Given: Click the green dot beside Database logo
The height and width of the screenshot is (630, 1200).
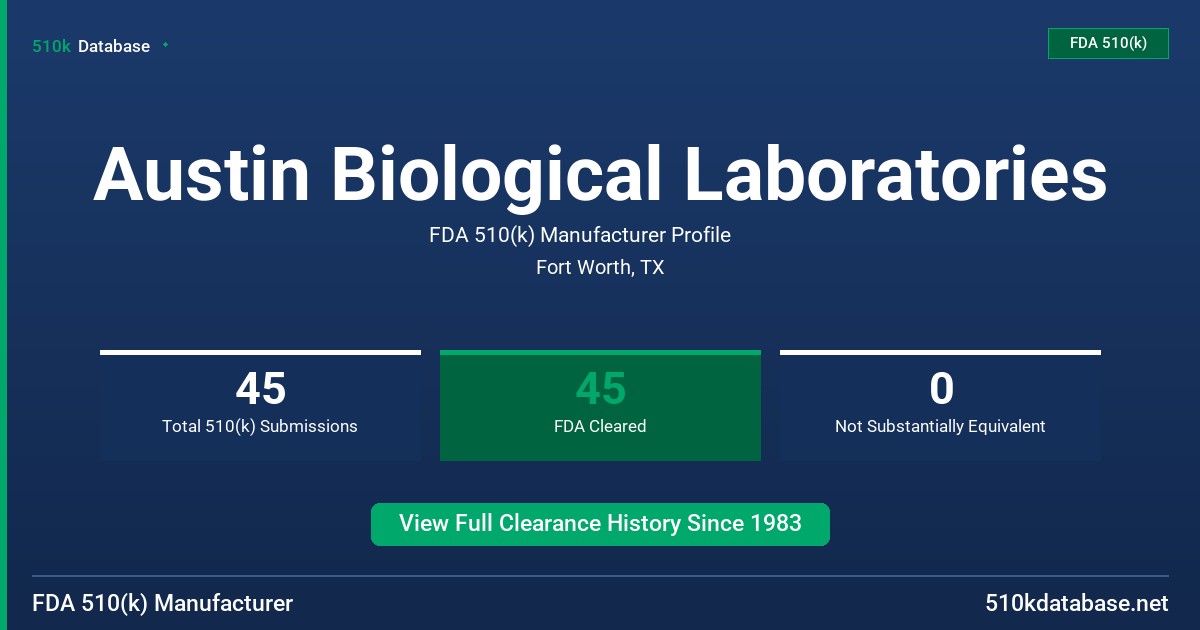Looking at the screenshot, I should (165, 45).
